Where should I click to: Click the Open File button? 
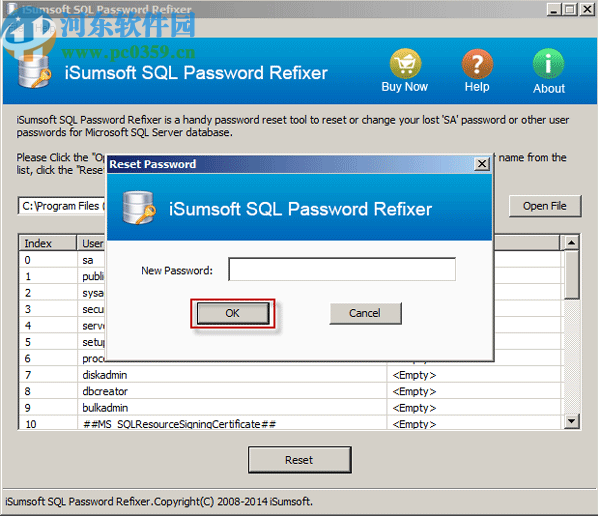point(545,206)
